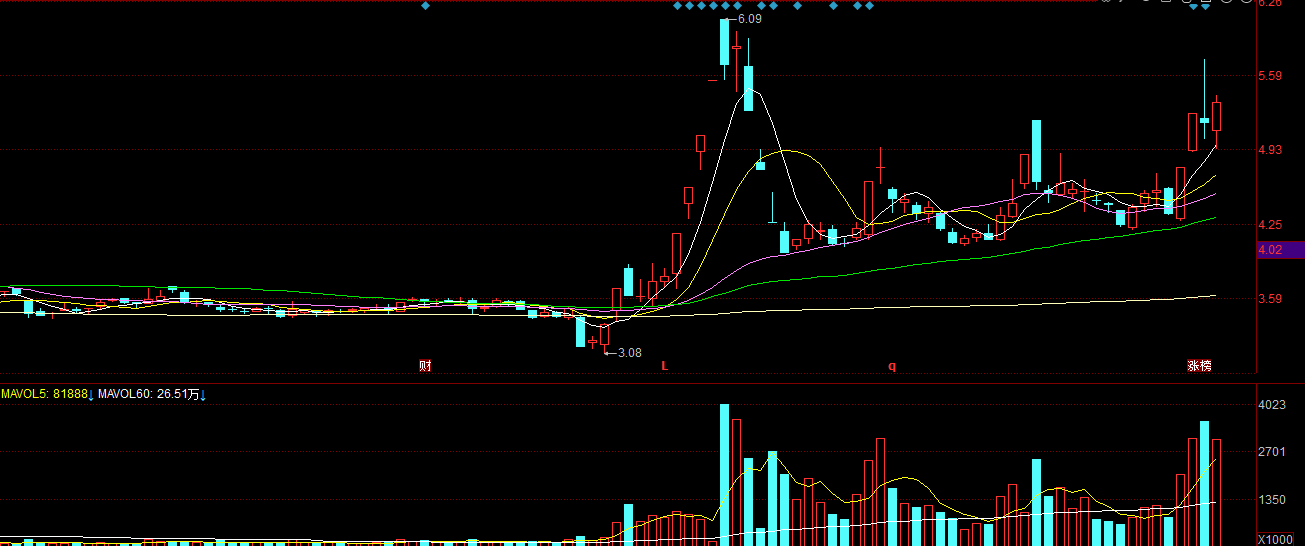Click the red q marker below chart
This screenshot has height=546, width=1305.
(x=892, y=367)
